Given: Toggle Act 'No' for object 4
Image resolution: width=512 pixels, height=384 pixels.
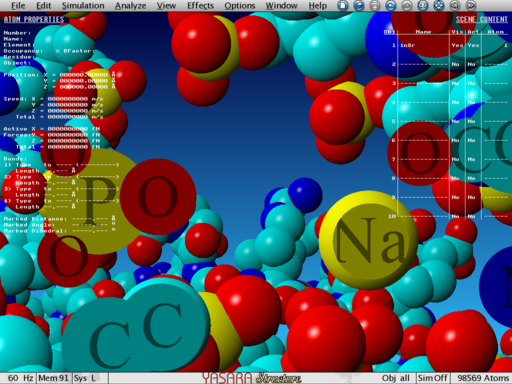Looking at the screenshot, I should click(471, 102).
